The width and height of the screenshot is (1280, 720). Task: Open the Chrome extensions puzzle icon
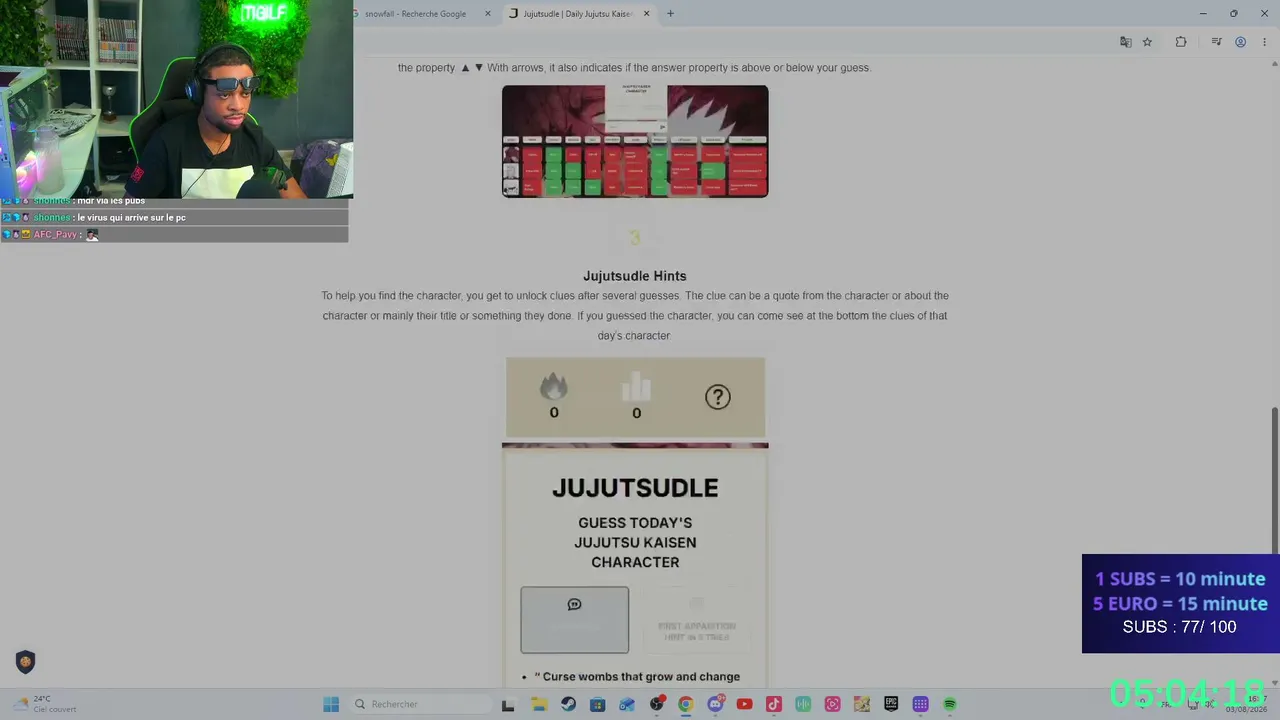coord(1181,42)
